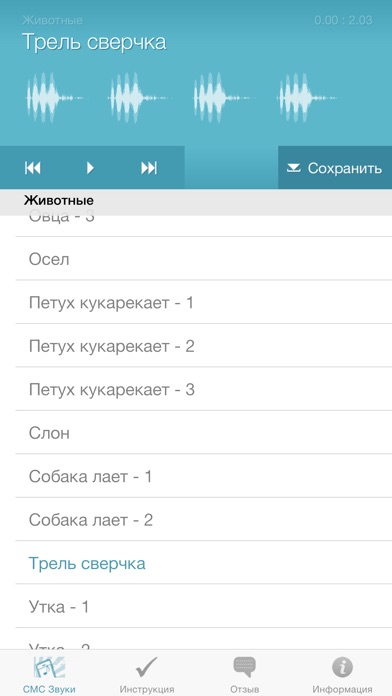This screenshot has width=392, height=696.
Task: Open the Информация tab
Action: (x=342, y=674)
